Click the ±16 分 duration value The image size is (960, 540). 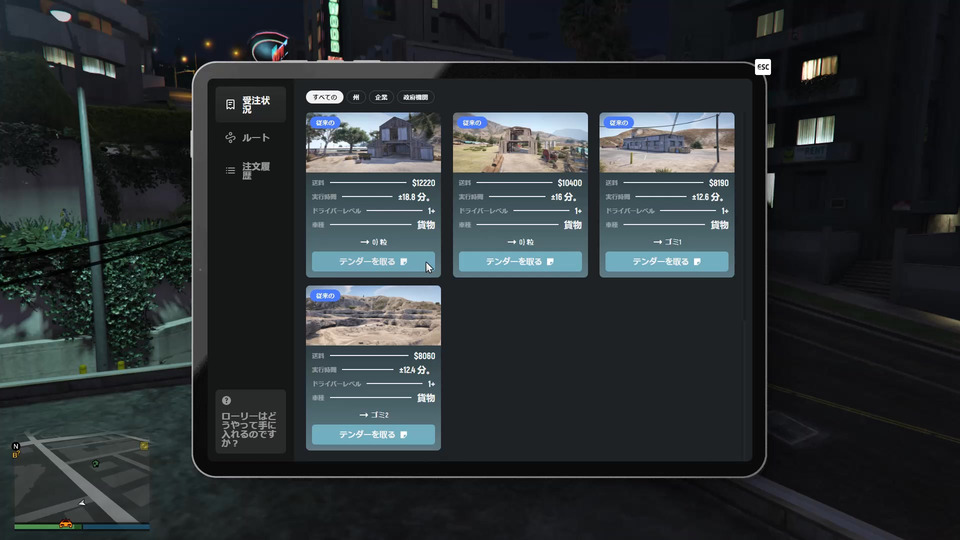[x=563, y=197]
